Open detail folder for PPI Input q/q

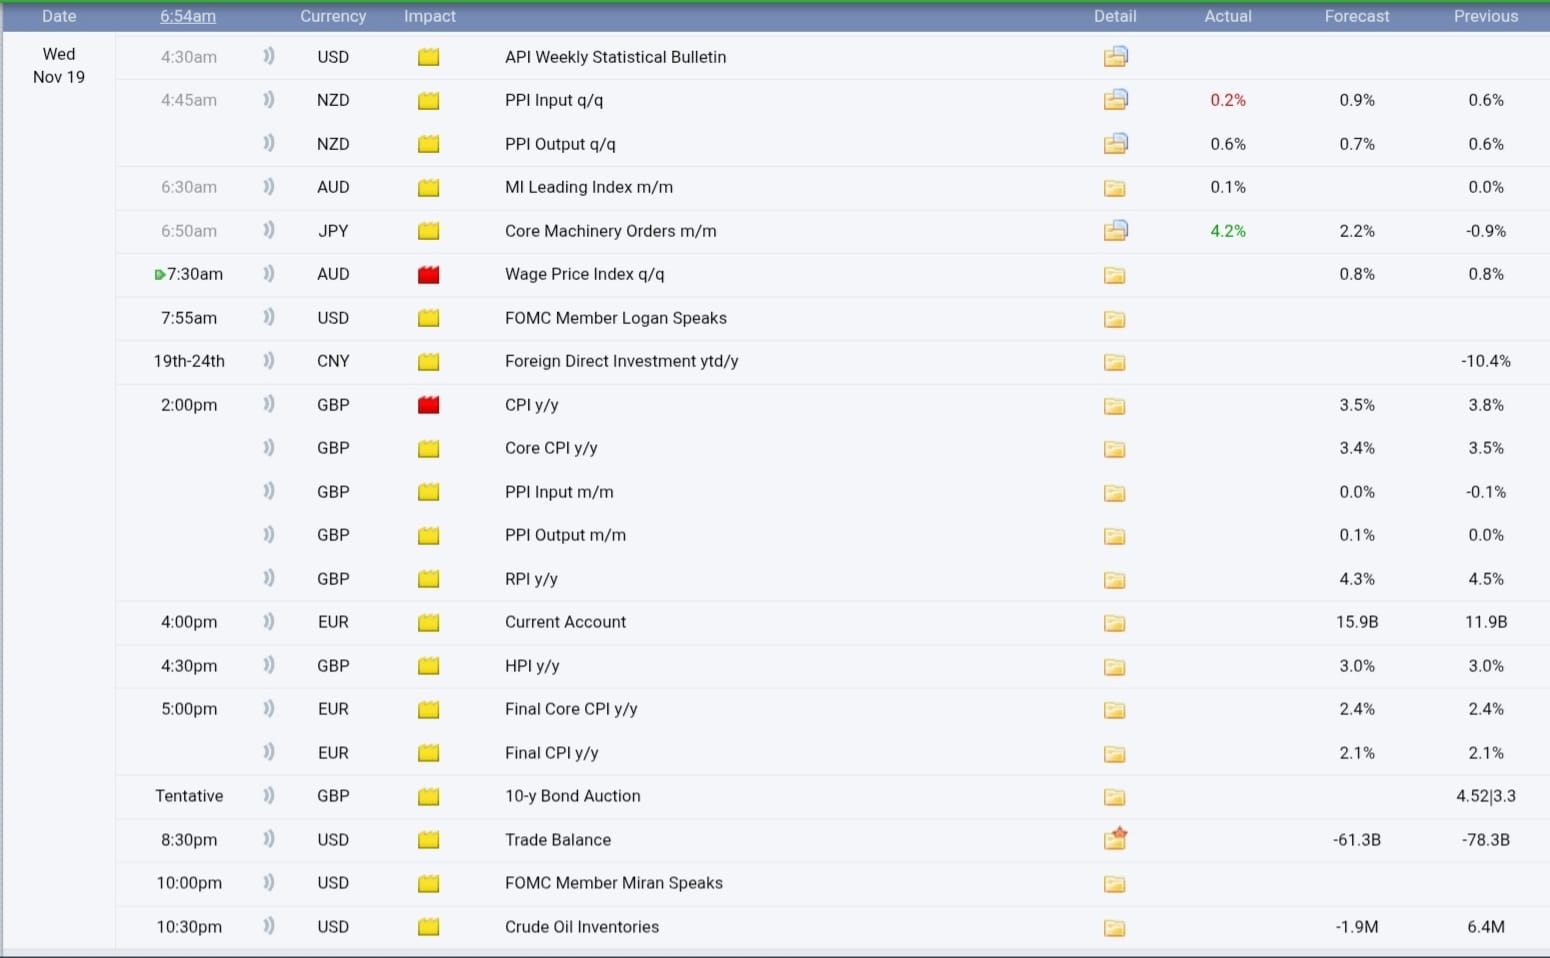(x=1115, y=100)
